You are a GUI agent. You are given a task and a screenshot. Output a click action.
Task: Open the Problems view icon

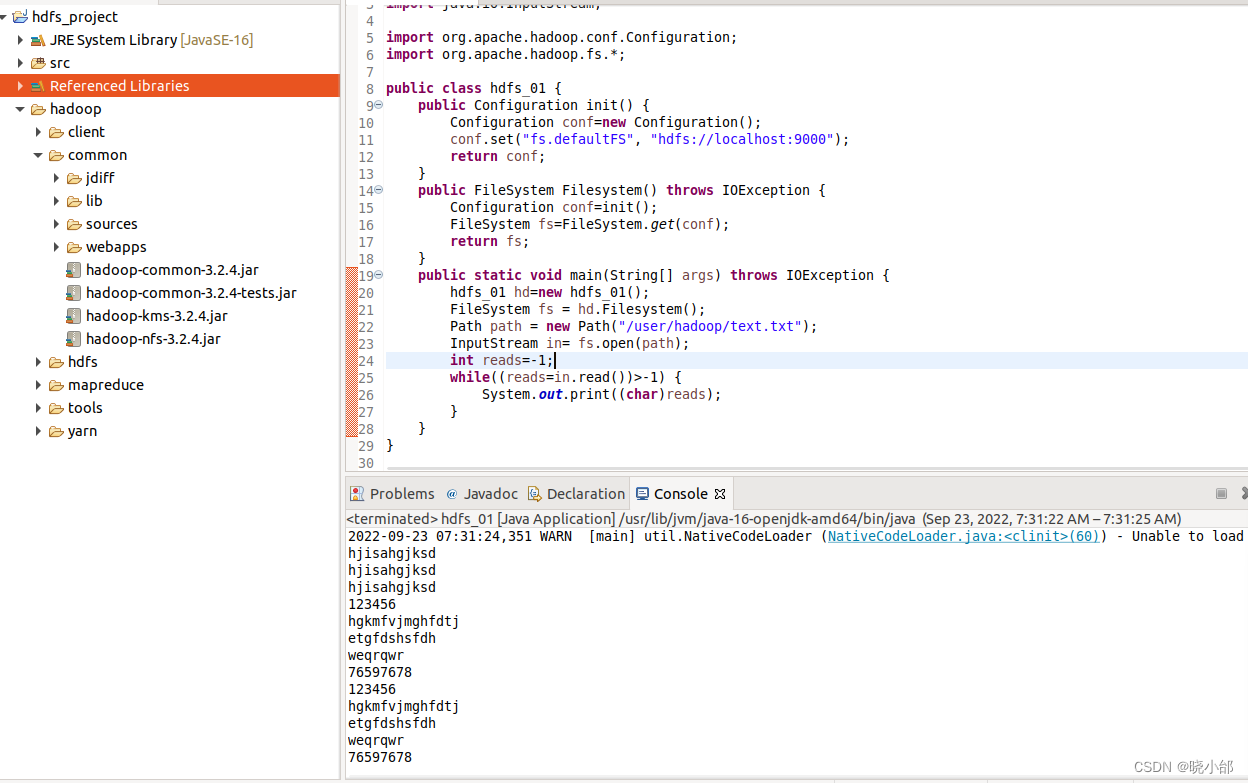coord(357,493)
